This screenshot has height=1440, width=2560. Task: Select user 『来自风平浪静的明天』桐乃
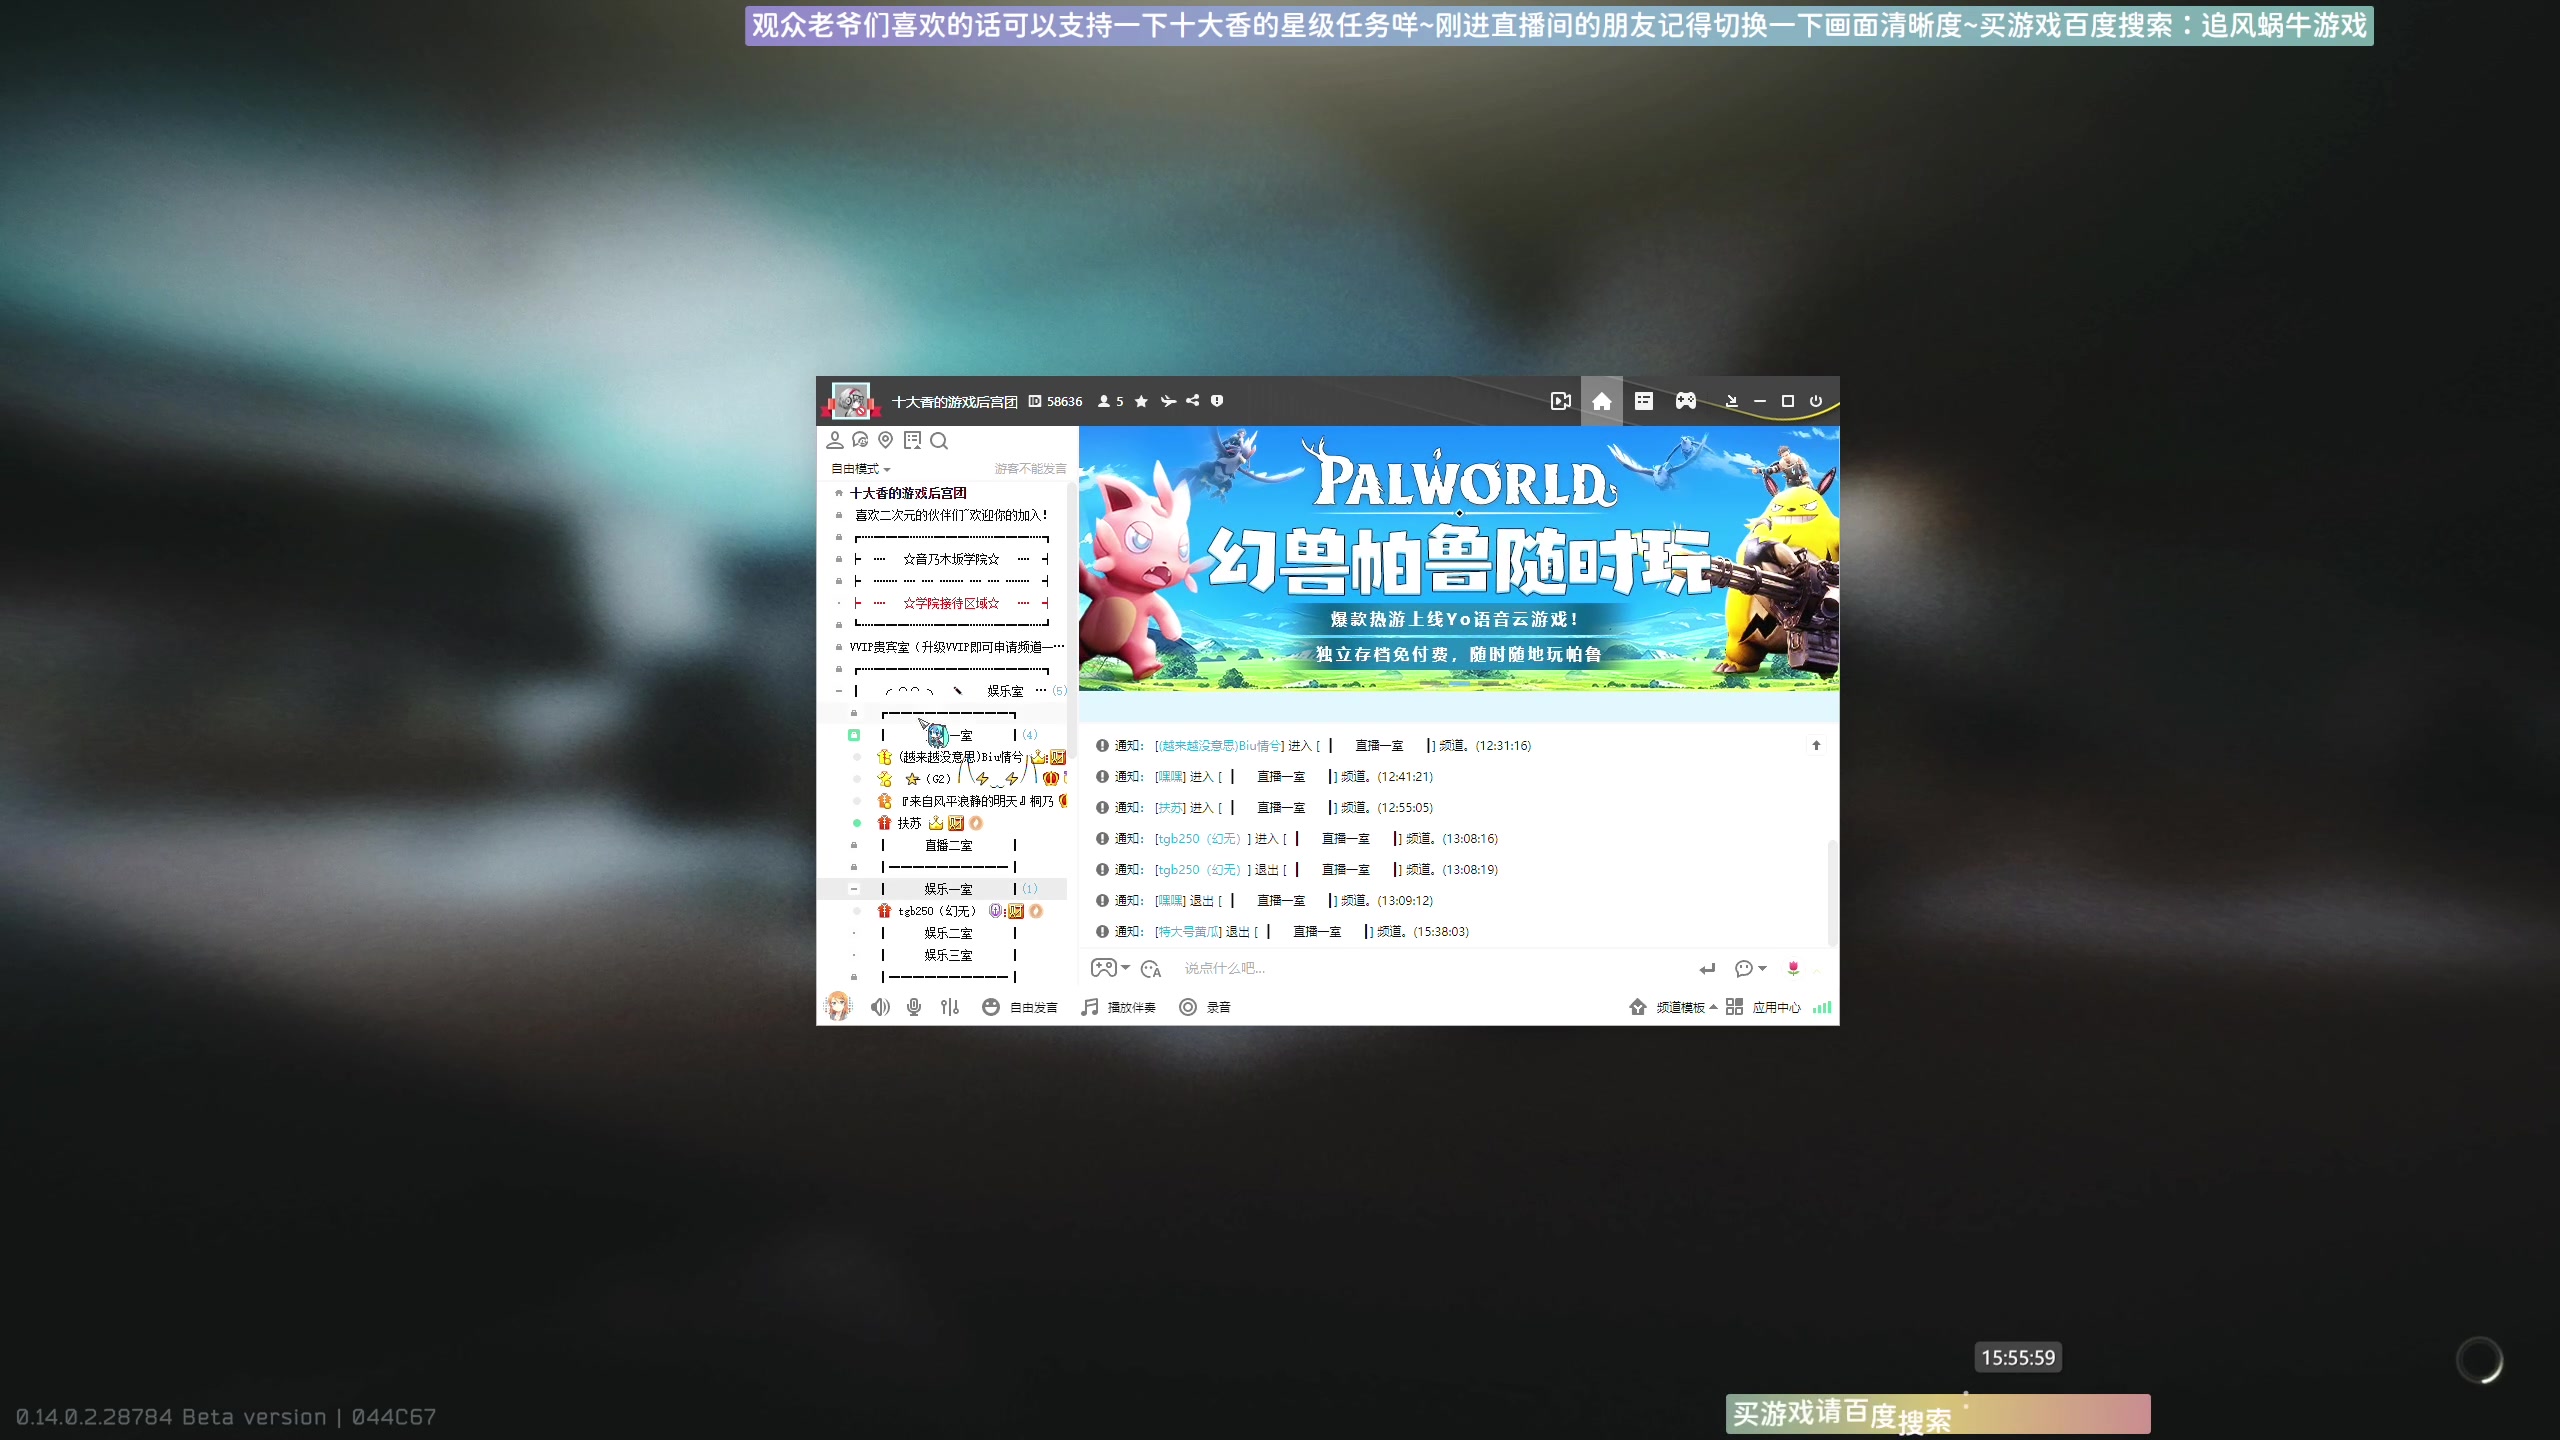click(976, 801)
